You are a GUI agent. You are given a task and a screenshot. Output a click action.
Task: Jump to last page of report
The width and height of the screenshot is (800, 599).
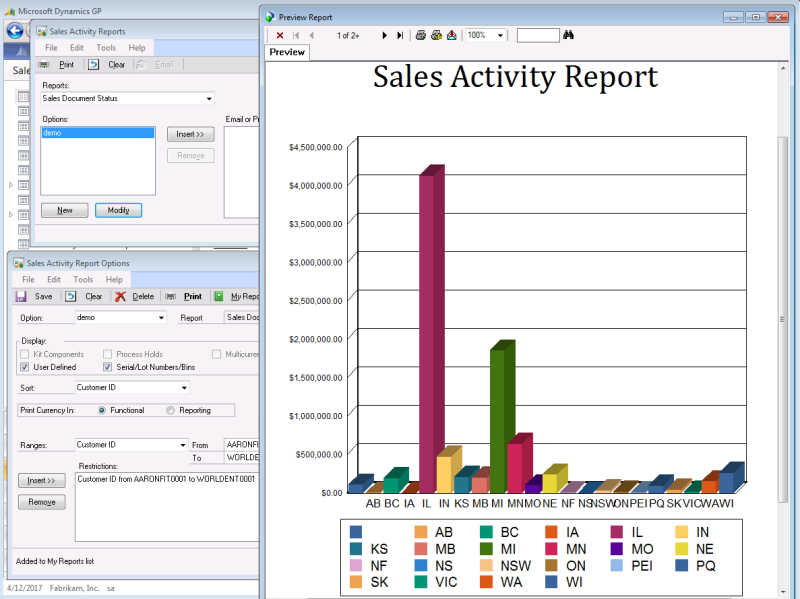pos(400,35)
